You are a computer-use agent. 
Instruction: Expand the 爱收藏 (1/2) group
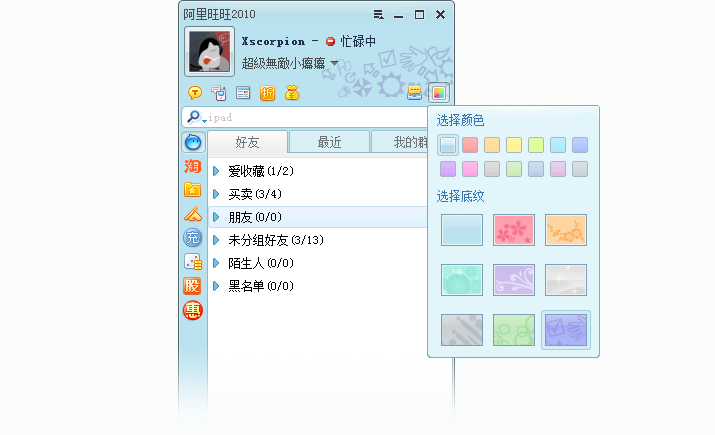point(216,171)
